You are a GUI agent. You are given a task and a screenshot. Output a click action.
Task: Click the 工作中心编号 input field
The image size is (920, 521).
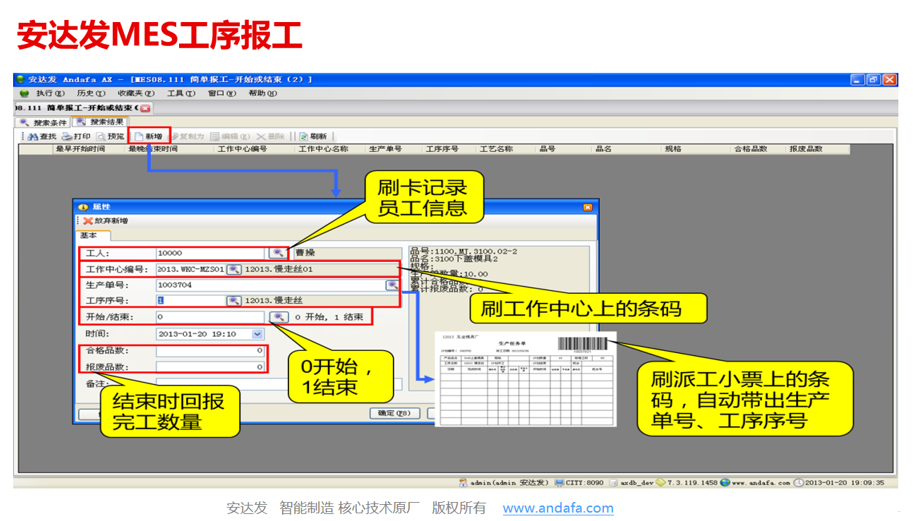click(x=191, y=269)
